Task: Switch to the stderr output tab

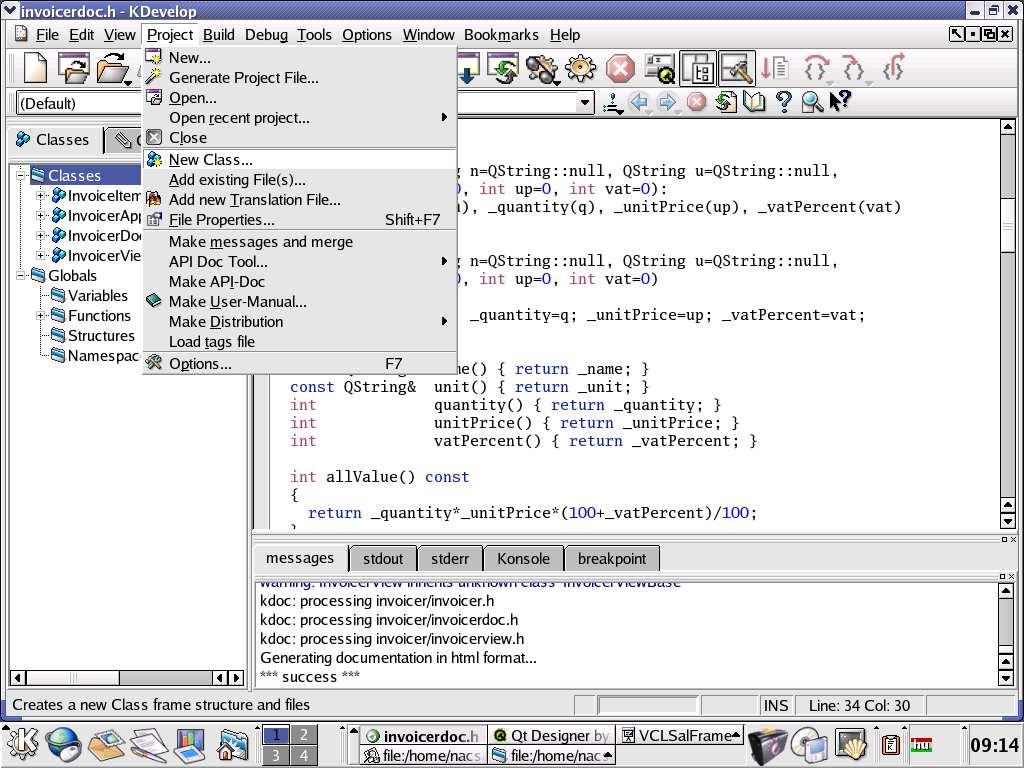Action: click(x=450, y=558)
